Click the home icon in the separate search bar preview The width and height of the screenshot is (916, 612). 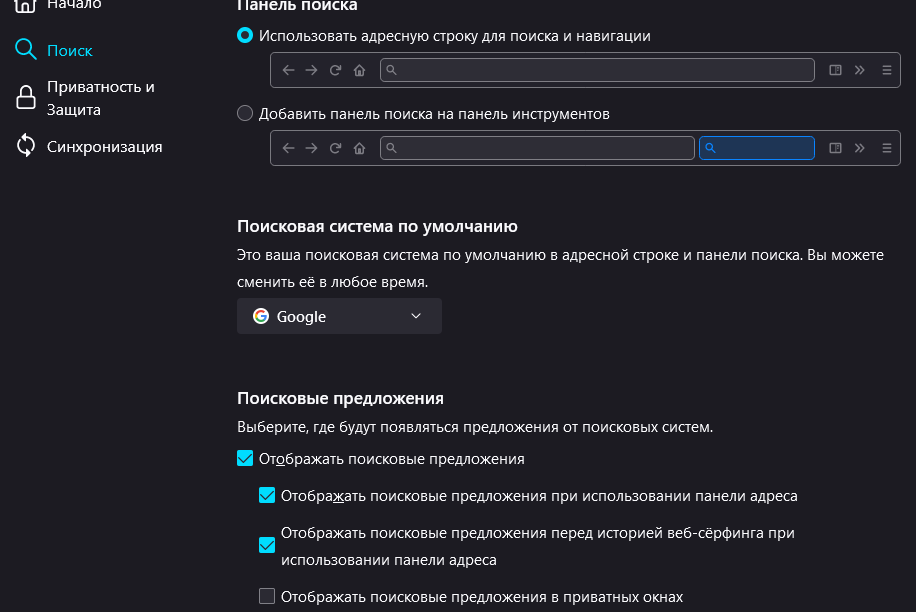pos(359,148)
